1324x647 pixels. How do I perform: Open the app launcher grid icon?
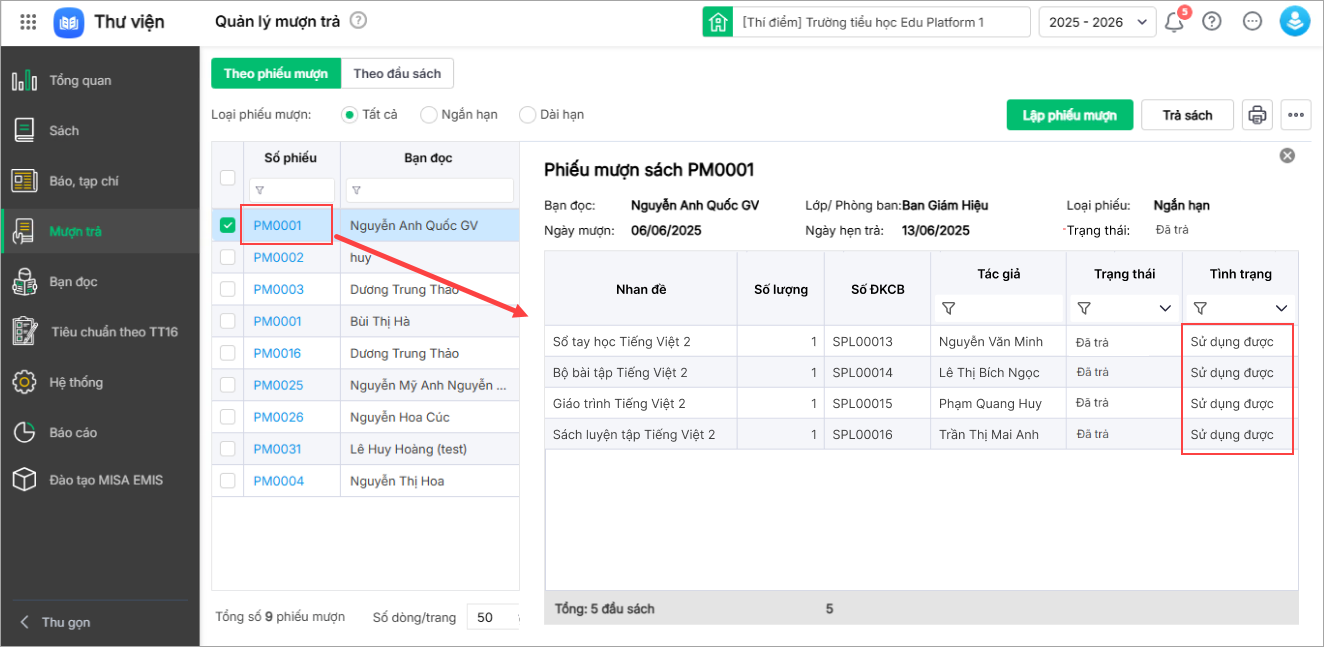(x=28, y=21)
